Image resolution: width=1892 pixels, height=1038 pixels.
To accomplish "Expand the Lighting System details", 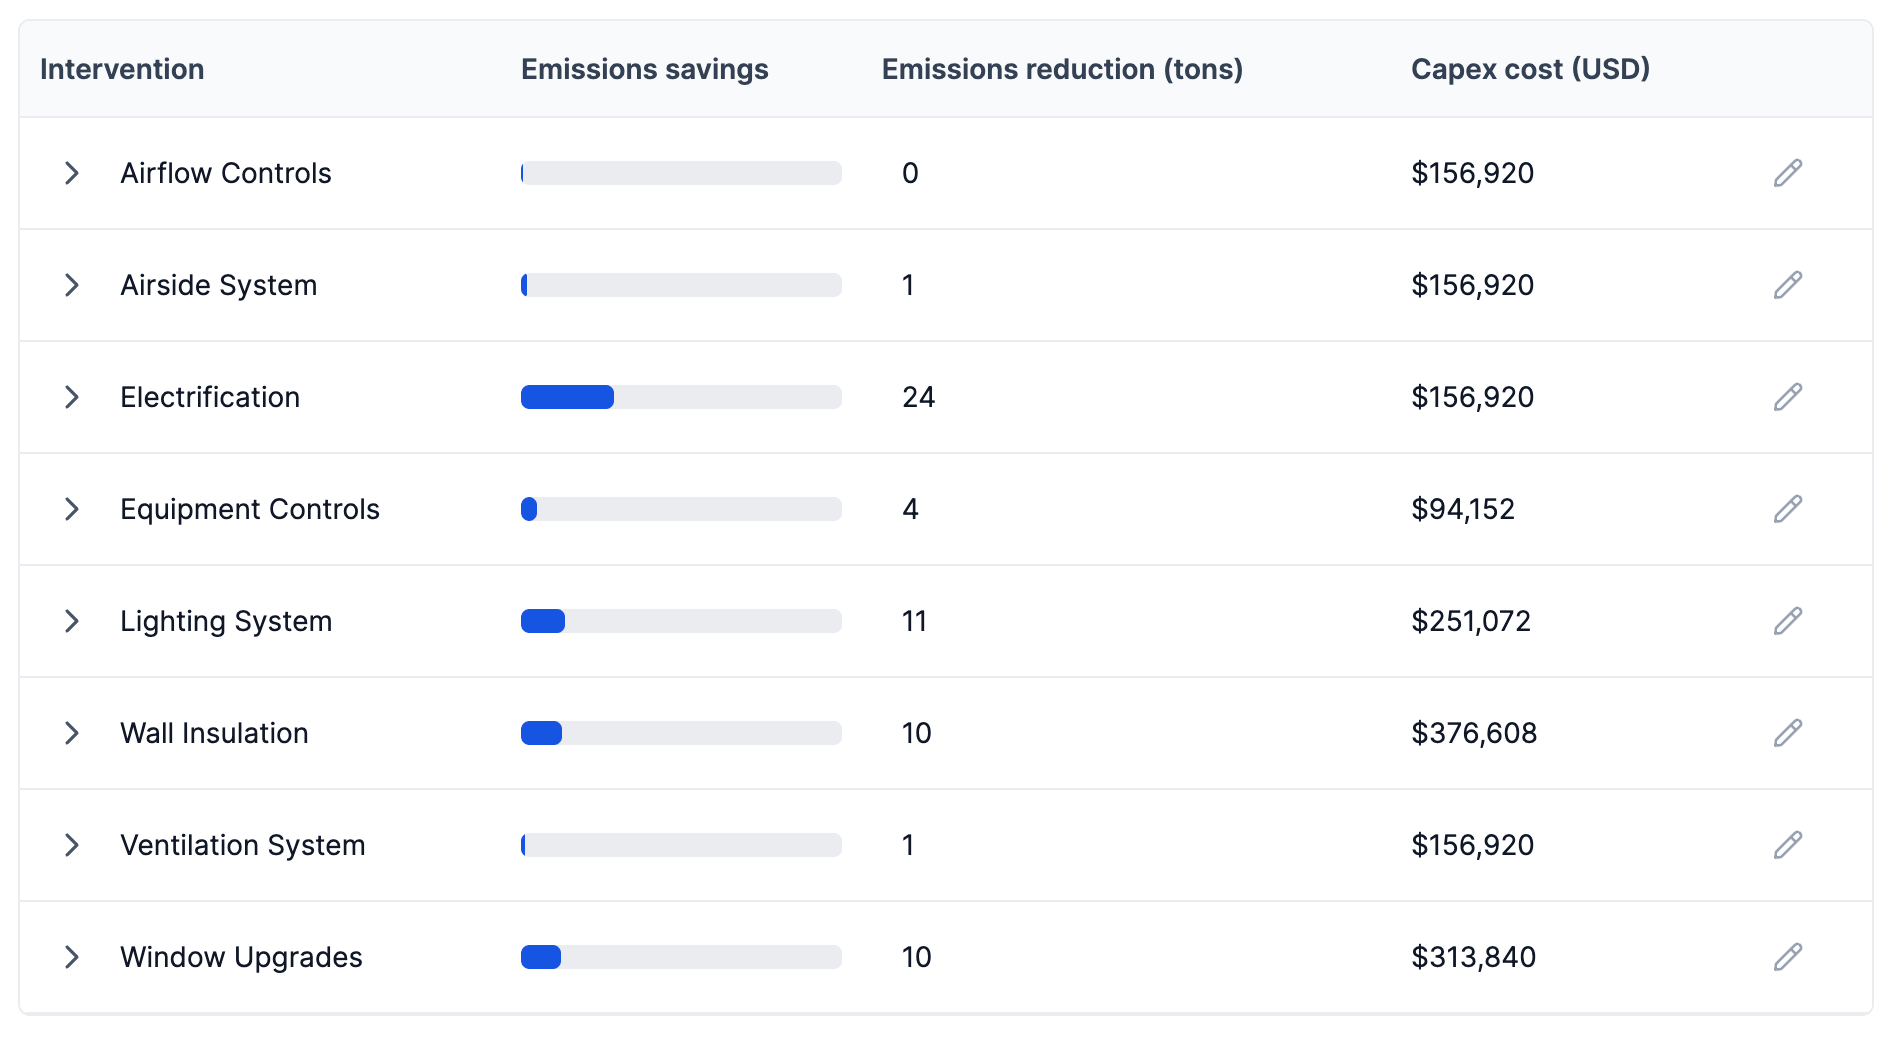I will click(x=72, y=621).
